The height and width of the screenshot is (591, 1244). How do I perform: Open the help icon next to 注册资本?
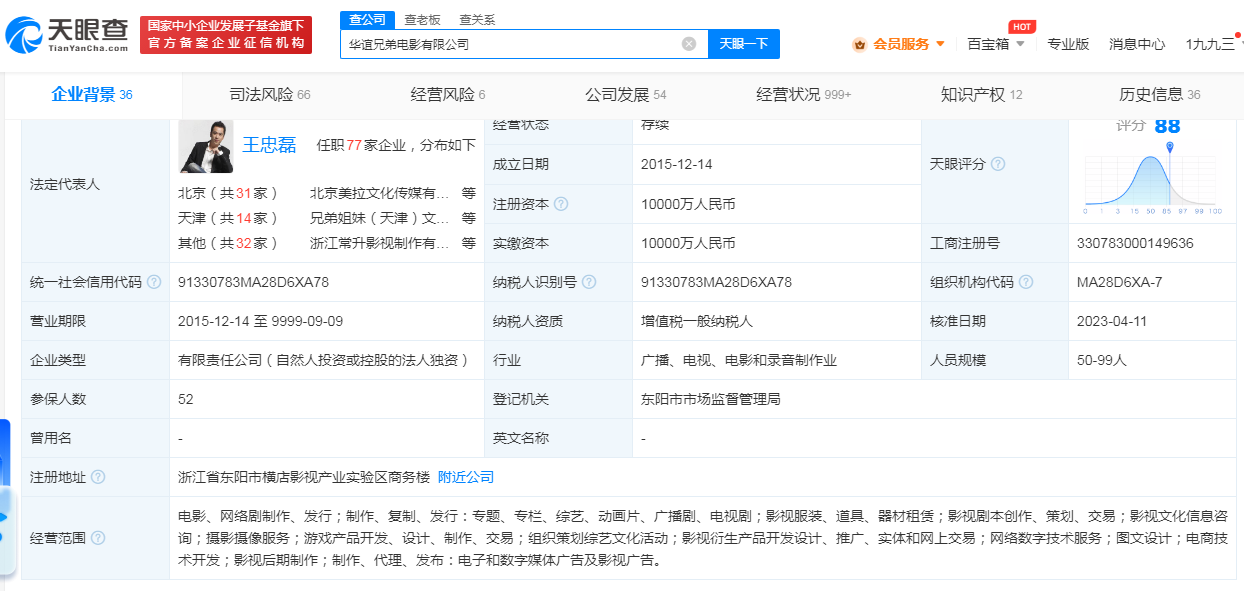click(561, 204)
